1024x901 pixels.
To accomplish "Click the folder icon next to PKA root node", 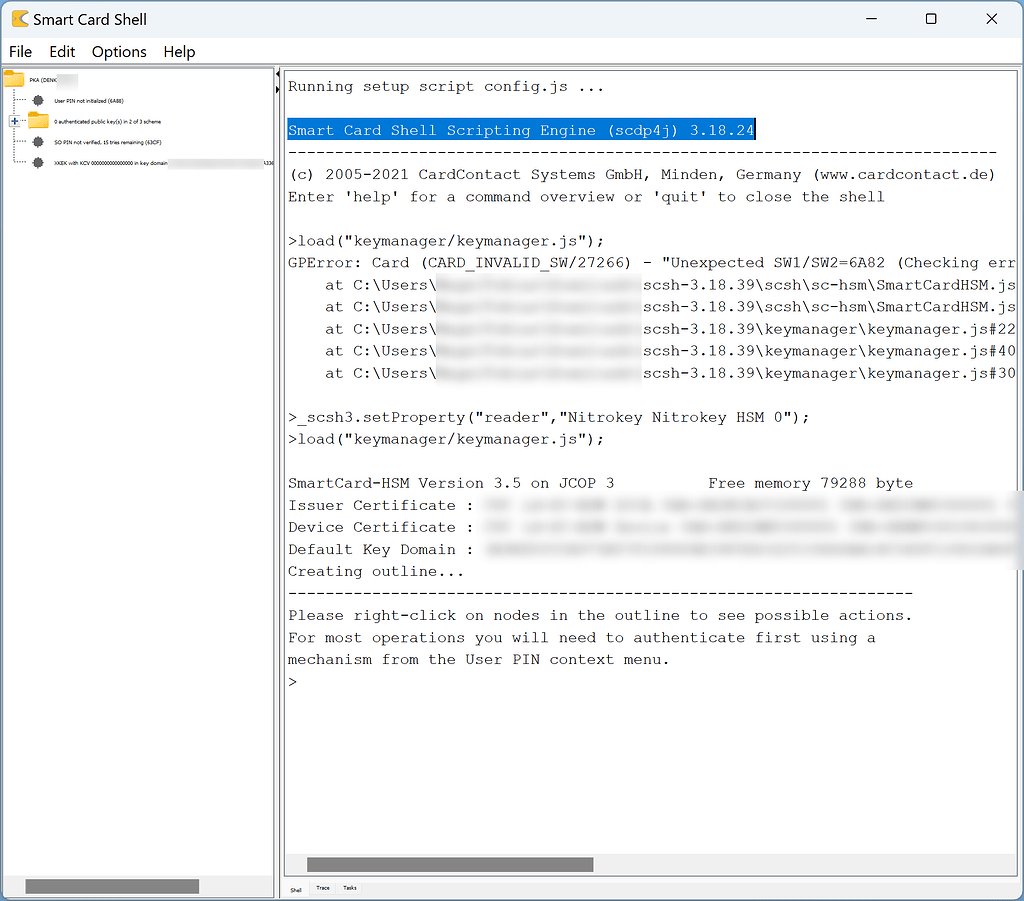I will click(13, 78).
